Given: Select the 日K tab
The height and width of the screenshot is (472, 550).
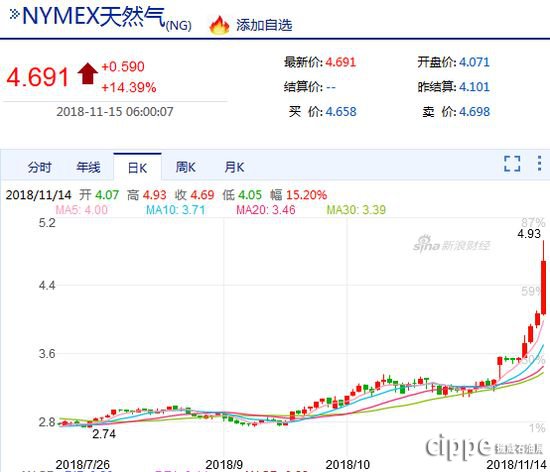Looking at the screenshot, I should pos(137,168).
